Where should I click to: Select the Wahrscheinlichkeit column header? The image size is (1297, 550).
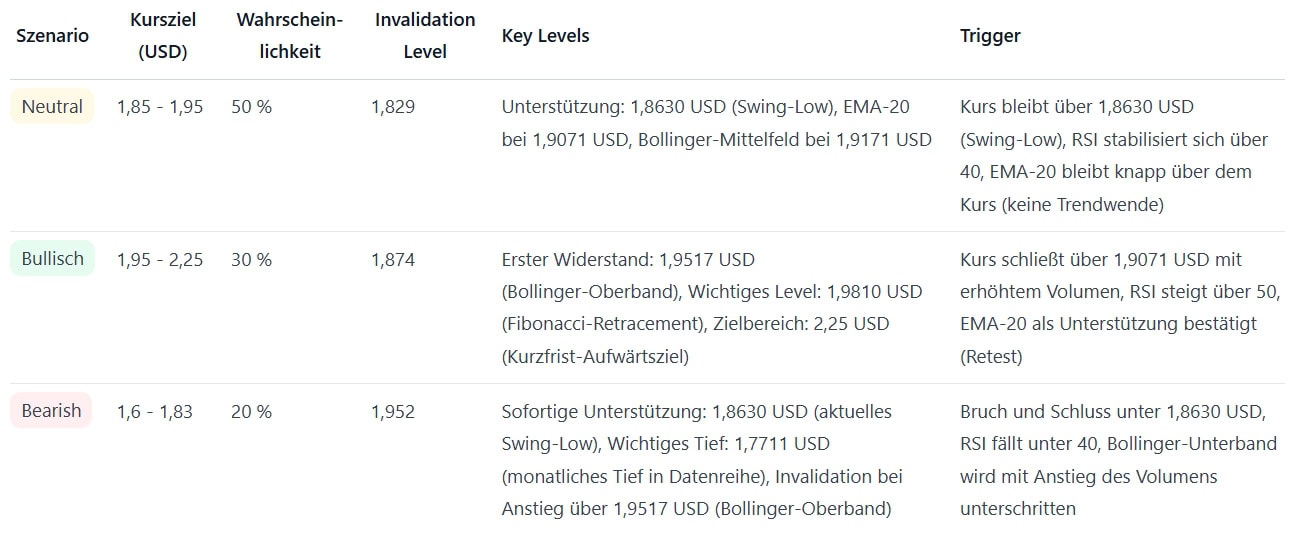coord(290,36)
